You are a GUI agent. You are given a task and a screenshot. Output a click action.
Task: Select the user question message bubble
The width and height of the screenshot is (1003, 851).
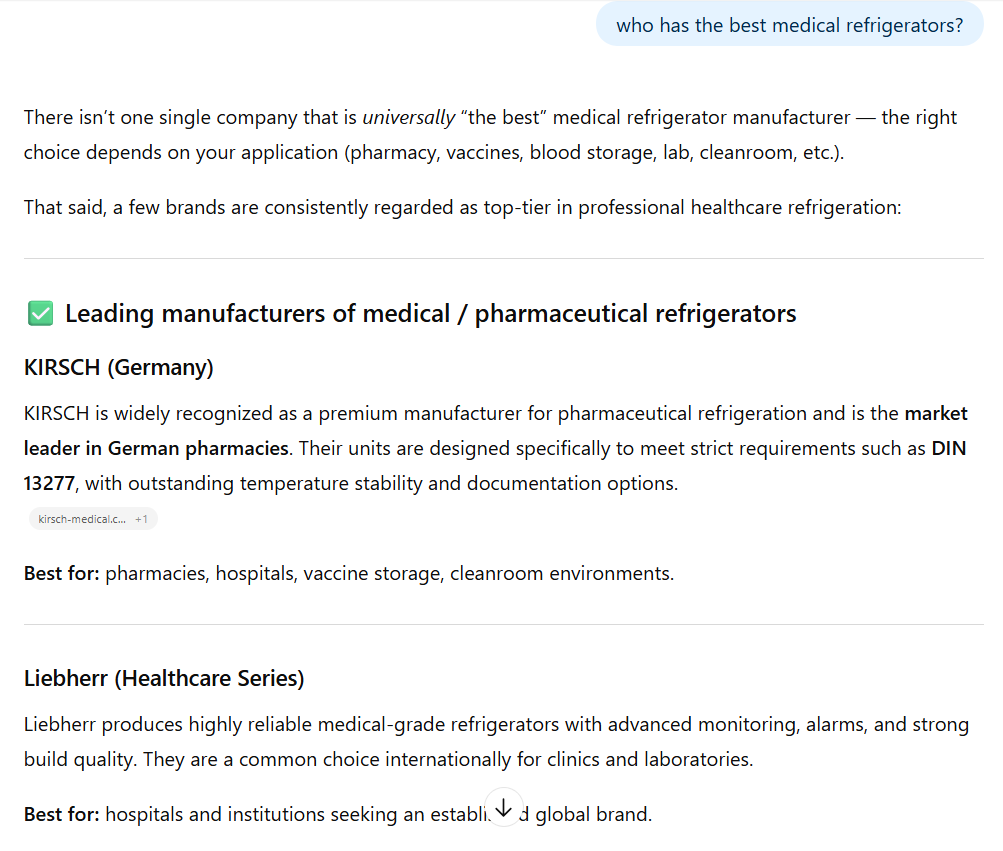pos(789,25)
